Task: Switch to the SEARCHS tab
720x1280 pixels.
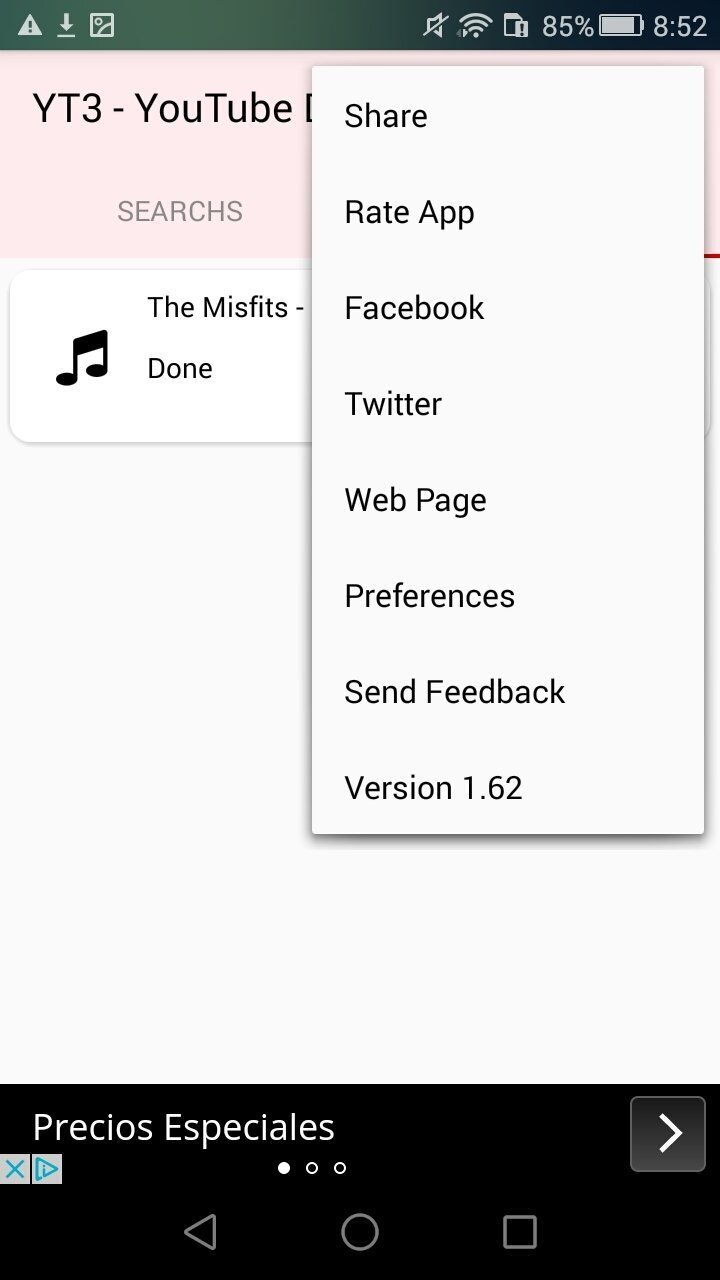Action: point(180,212)
